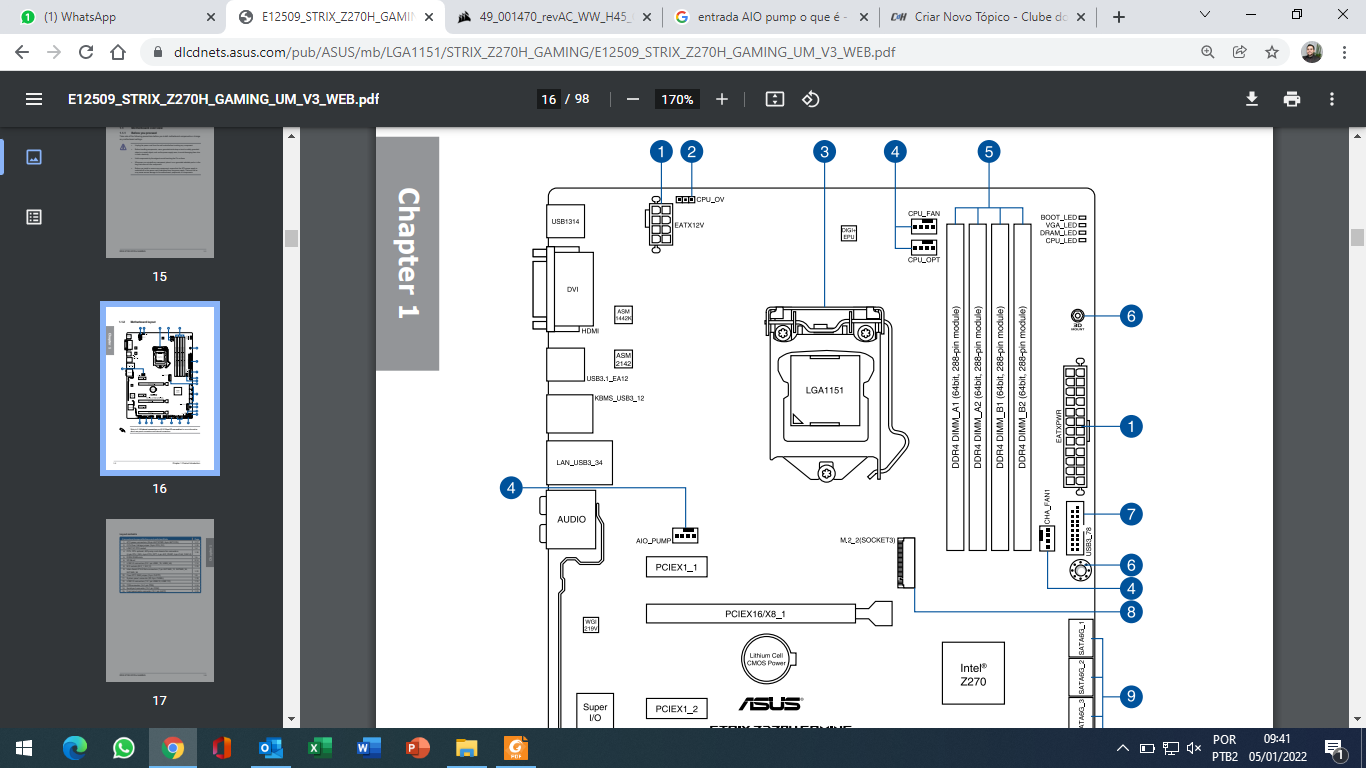Close the E12509_STRIX_Z270H tab
This screenshot has height=768, width=1366.
[428, 17]
